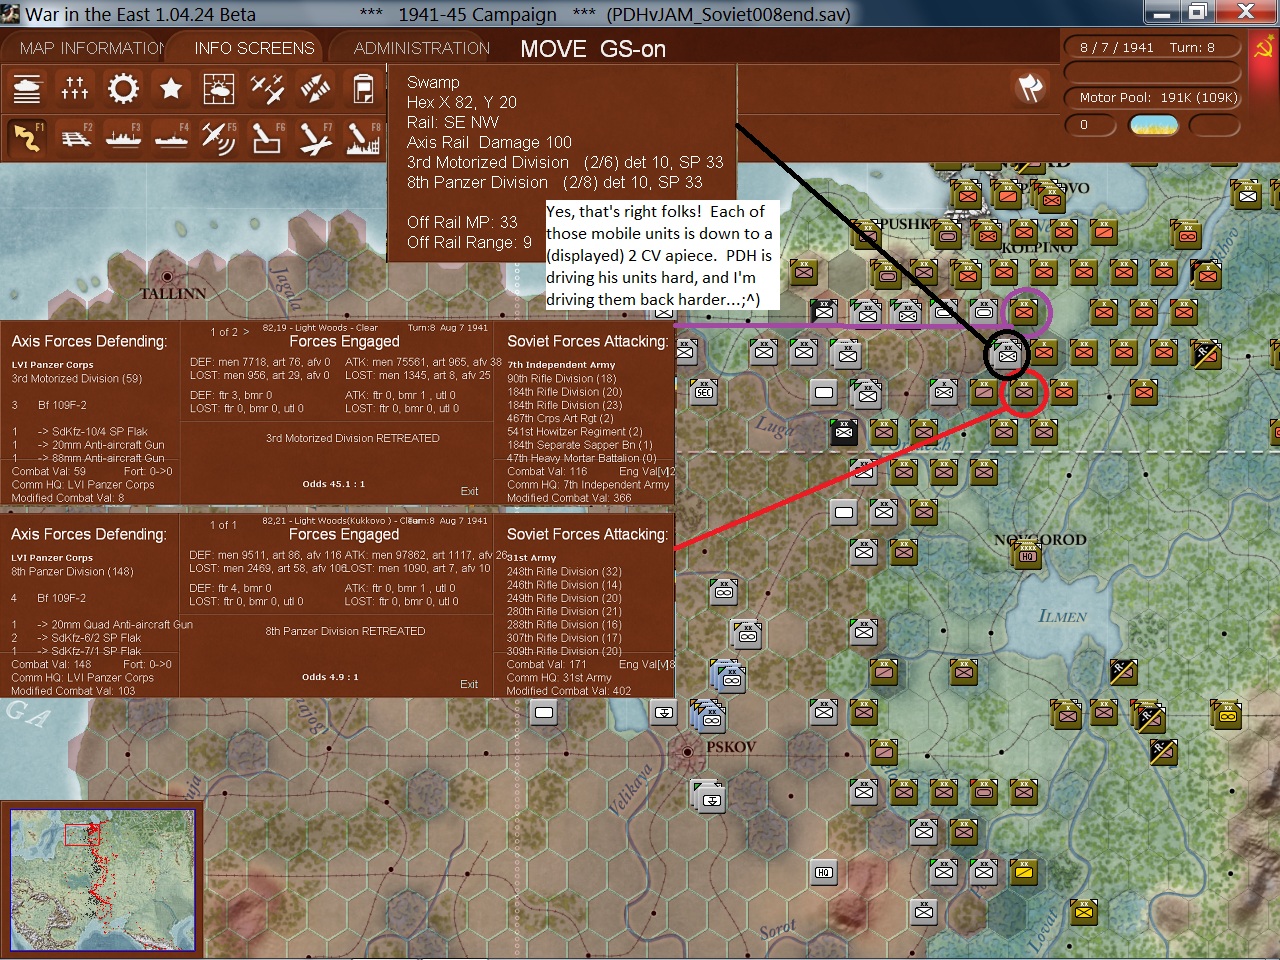Screen dimensions: 1280x960
Task: Select F7 bomb airfield mode
Action: pyautogui.click(x=315, y=138)
